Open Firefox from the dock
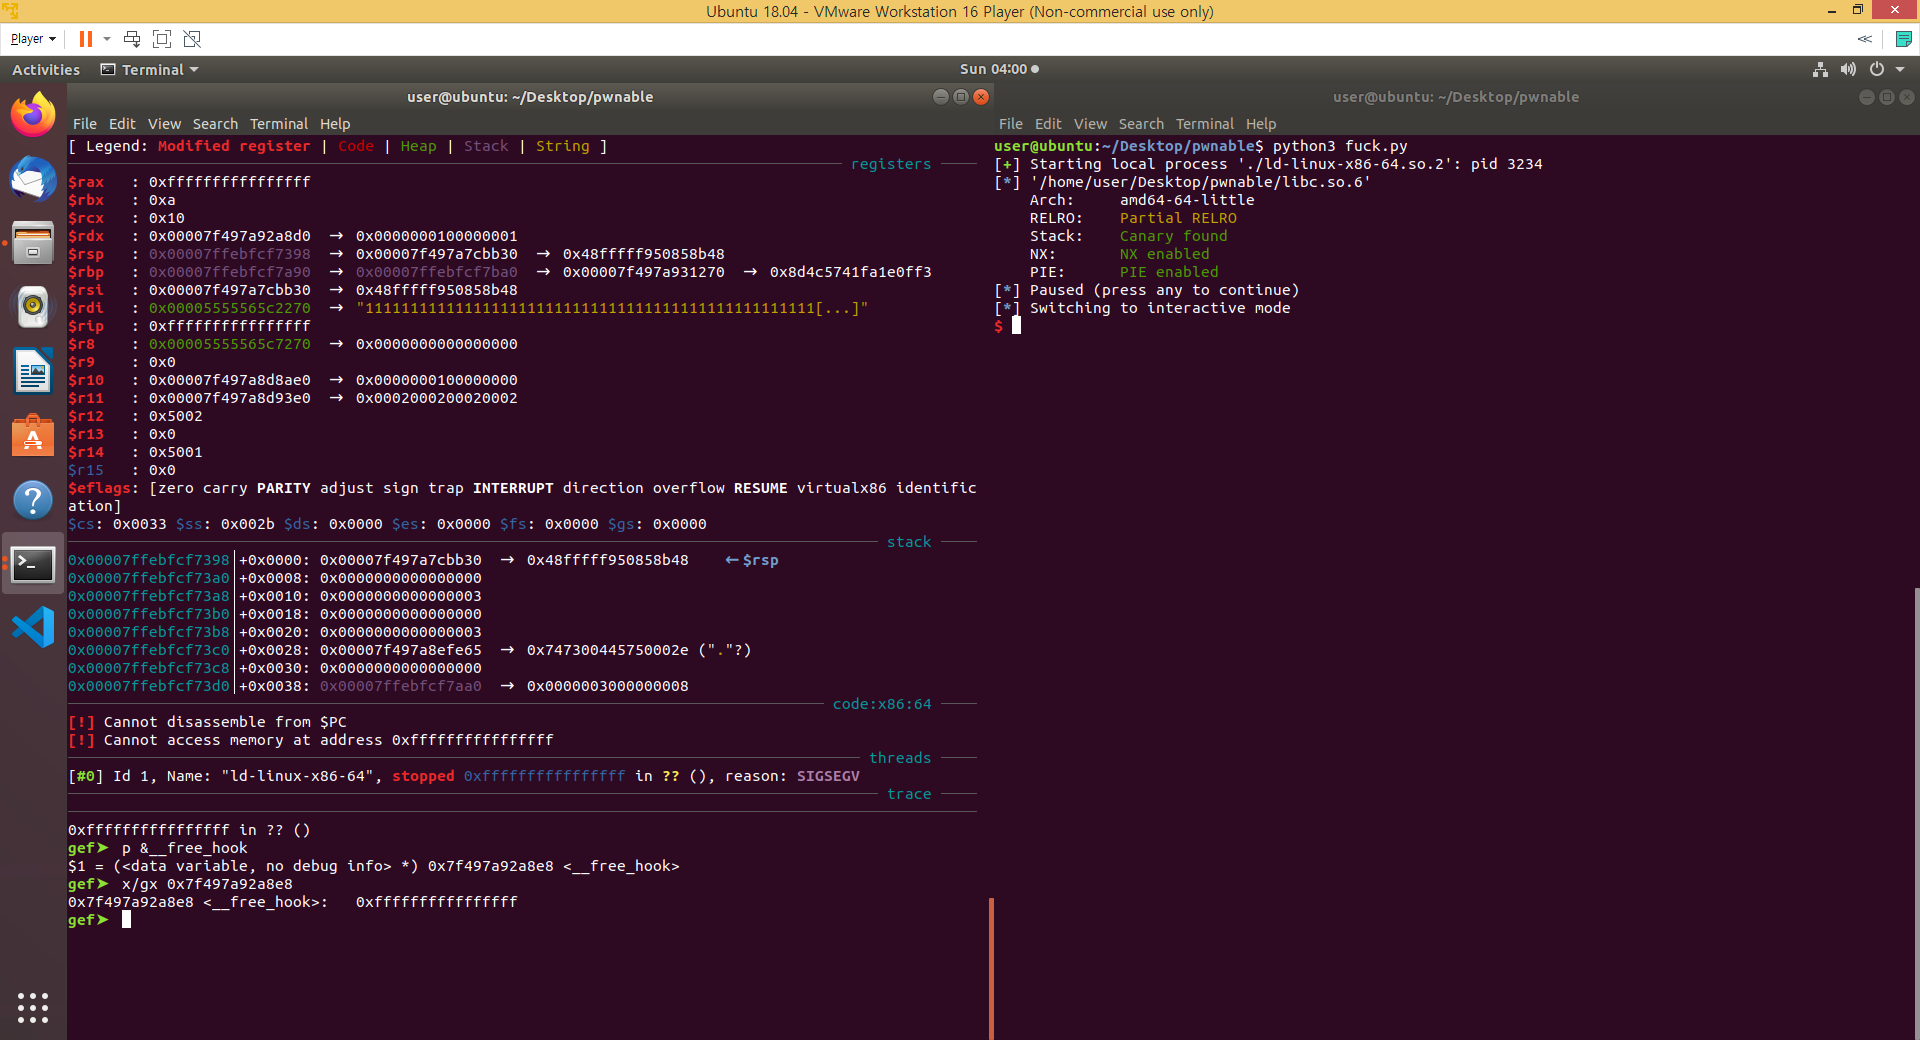Viewport: 1920px width, 1040px height. tap(33, 115)
